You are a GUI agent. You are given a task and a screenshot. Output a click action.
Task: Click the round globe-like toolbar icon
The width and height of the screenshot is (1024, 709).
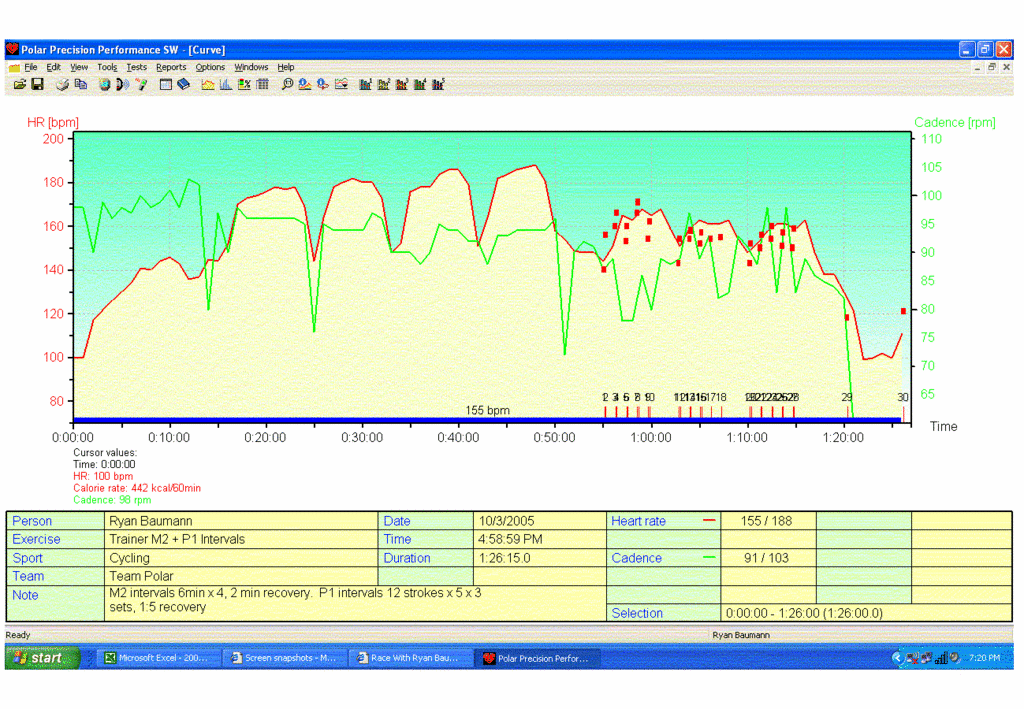point(104,84)
